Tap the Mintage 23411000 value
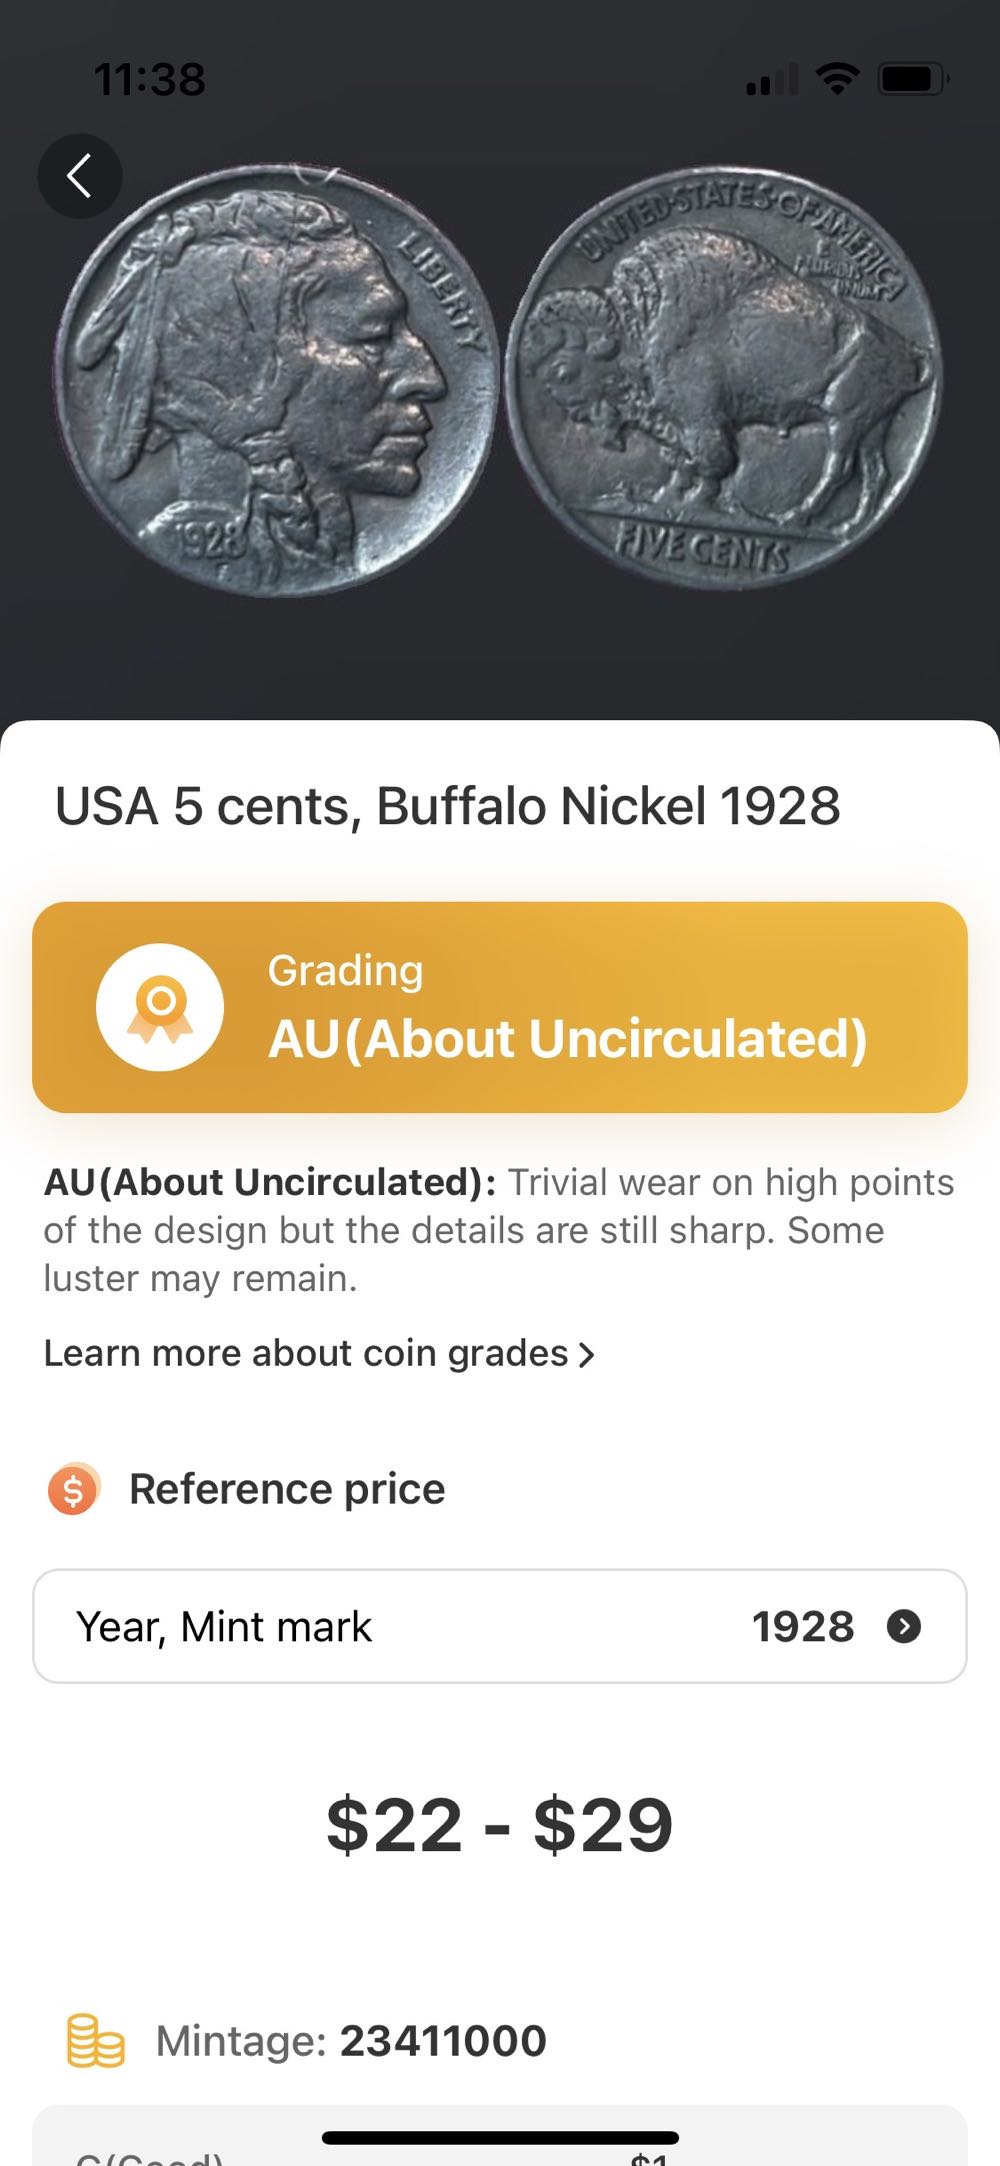This screenshot has height=2166, width=1000. tap(443, 2041)
